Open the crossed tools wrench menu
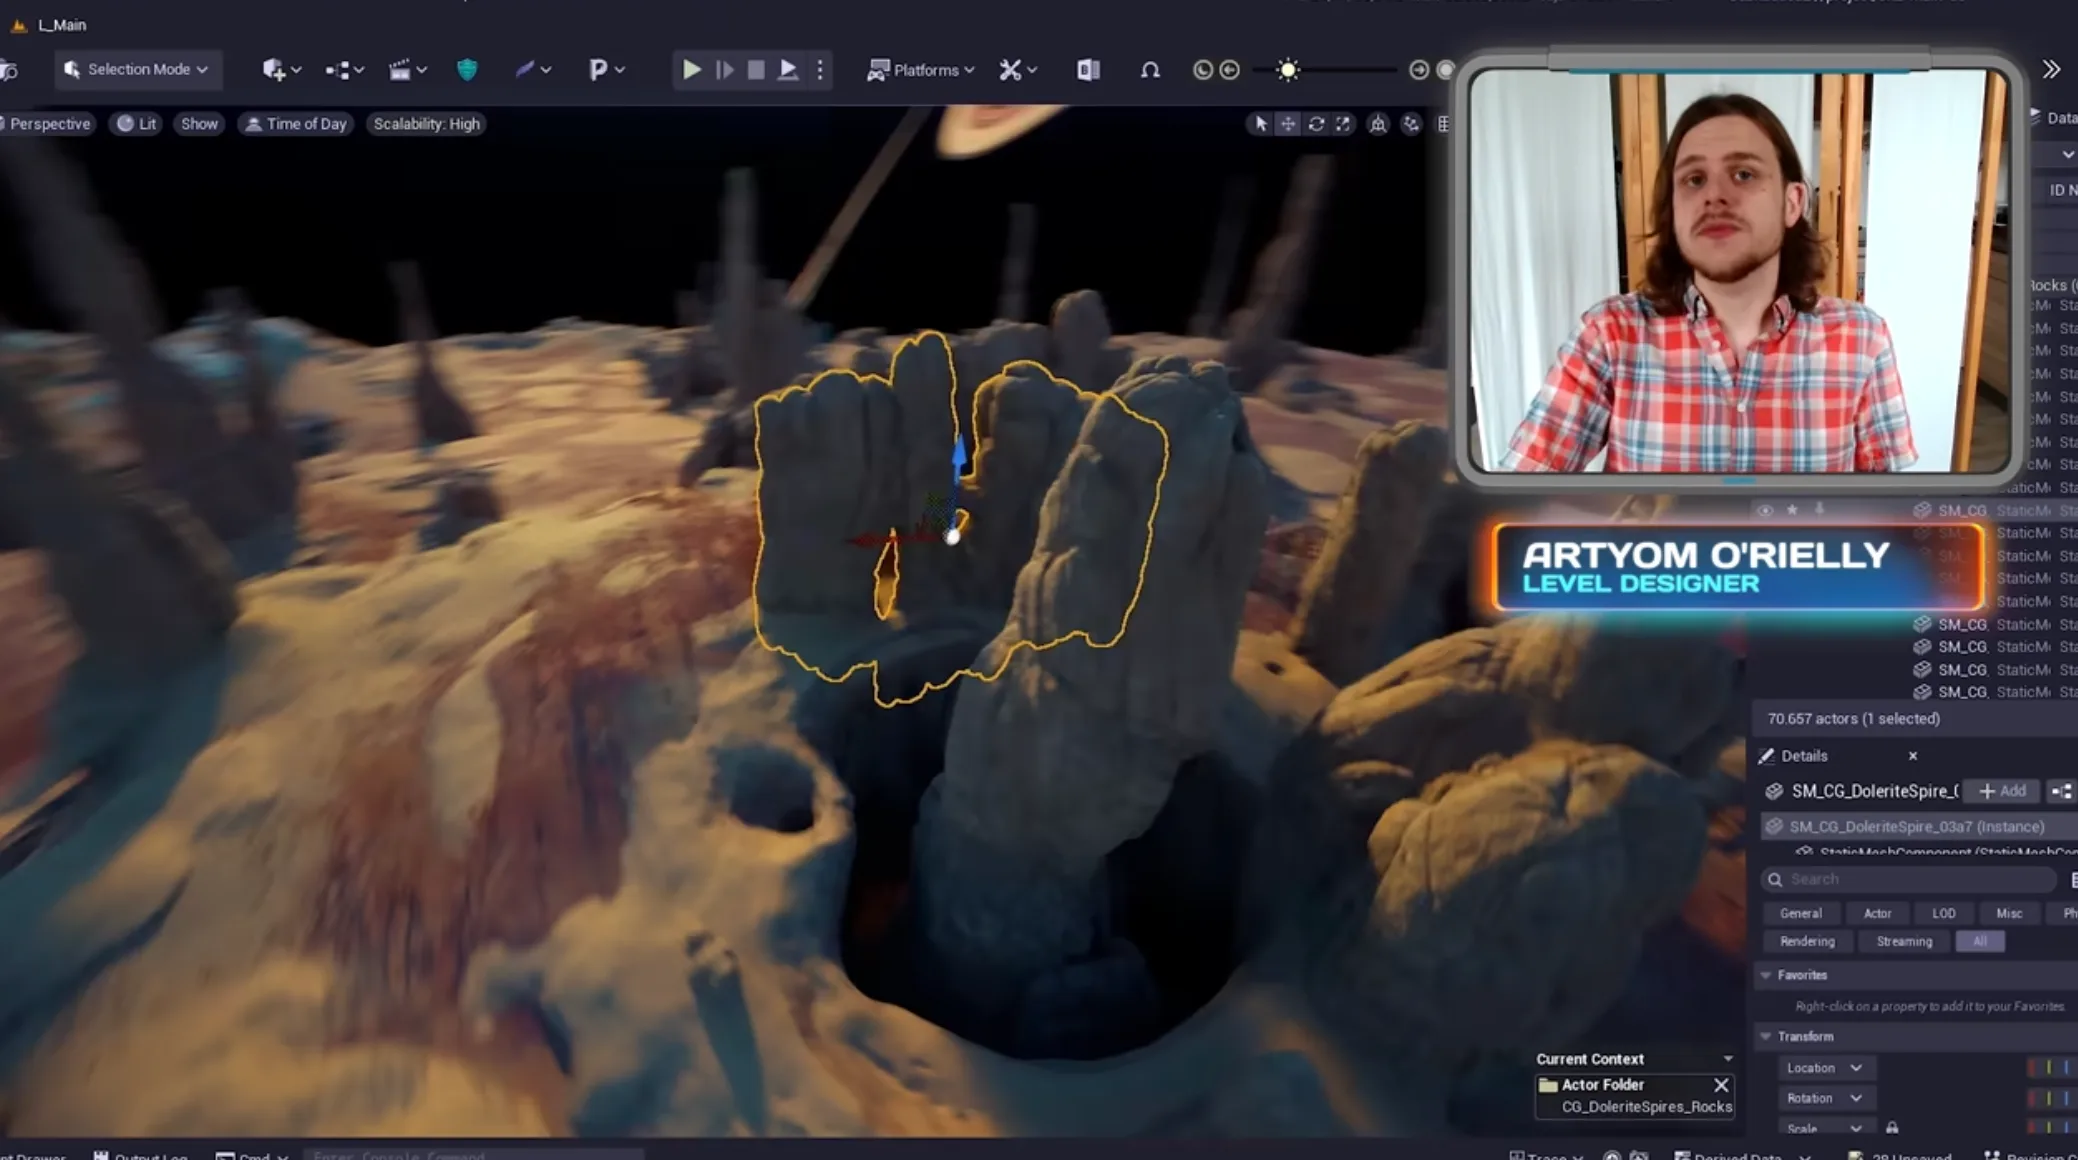The height and width of the screenshot is (1160, 2078). [x=1018, y=69]
